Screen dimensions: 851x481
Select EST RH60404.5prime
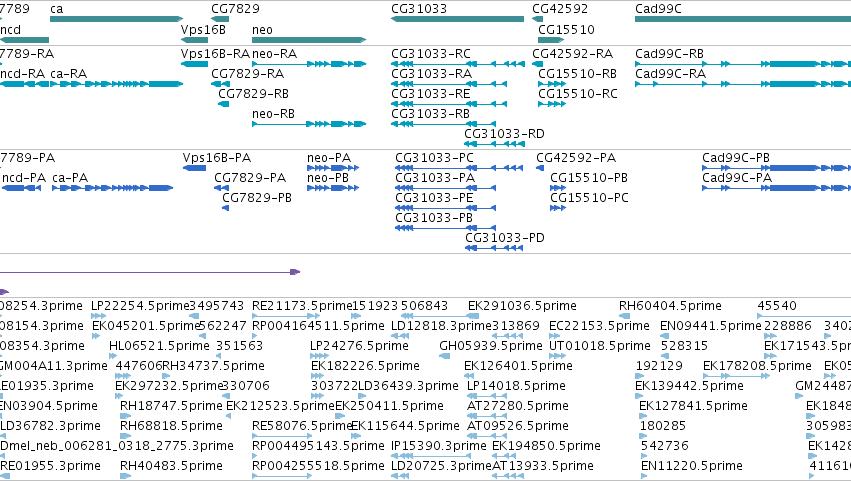pyautogui.click(x=625, y=316)
